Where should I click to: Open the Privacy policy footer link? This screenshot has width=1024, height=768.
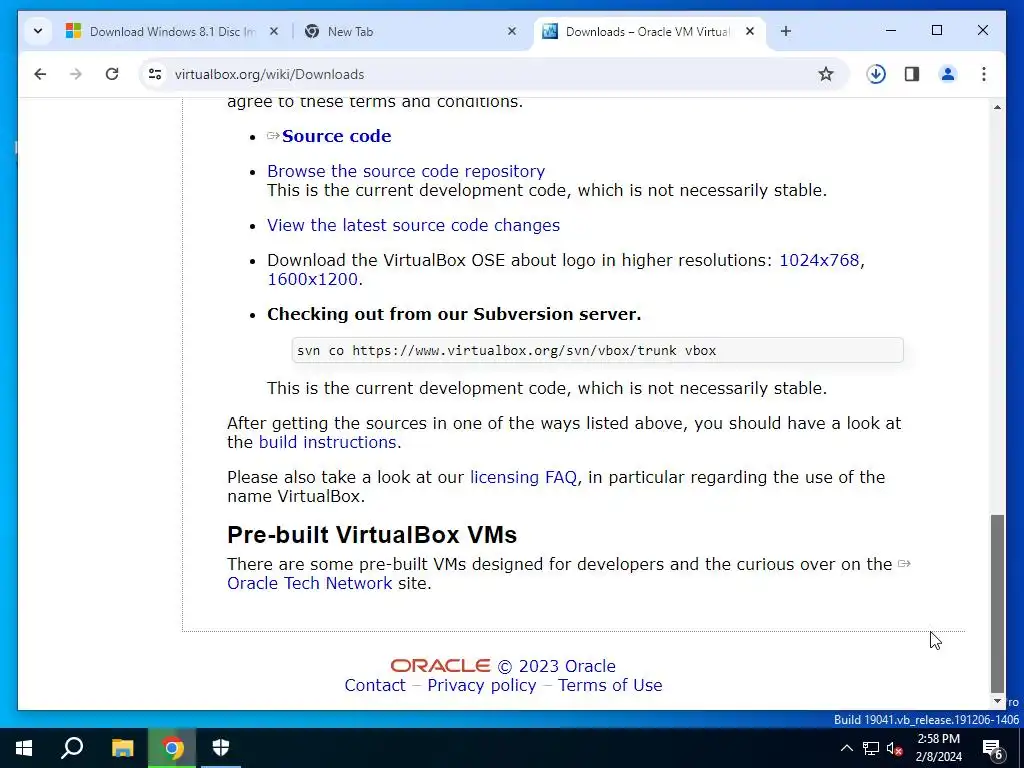[481, 685]
